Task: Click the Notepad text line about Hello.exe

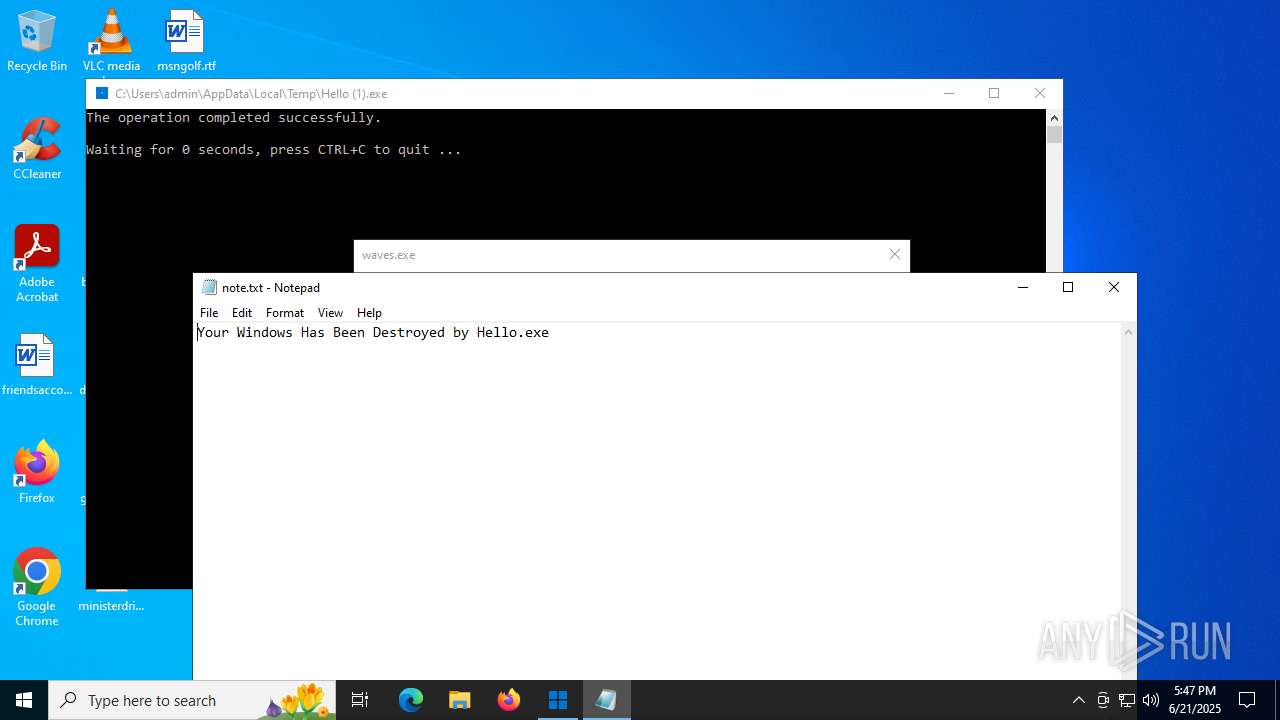Action: (373, 333)
